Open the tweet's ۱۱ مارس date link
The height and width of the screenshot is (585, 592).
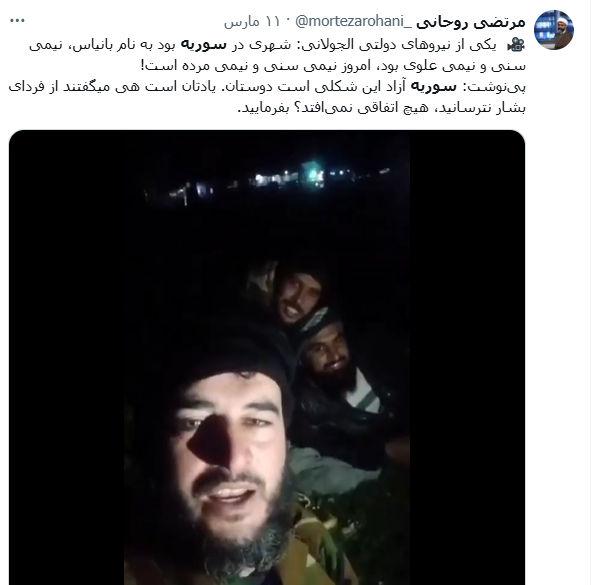[x=252, y=22]
